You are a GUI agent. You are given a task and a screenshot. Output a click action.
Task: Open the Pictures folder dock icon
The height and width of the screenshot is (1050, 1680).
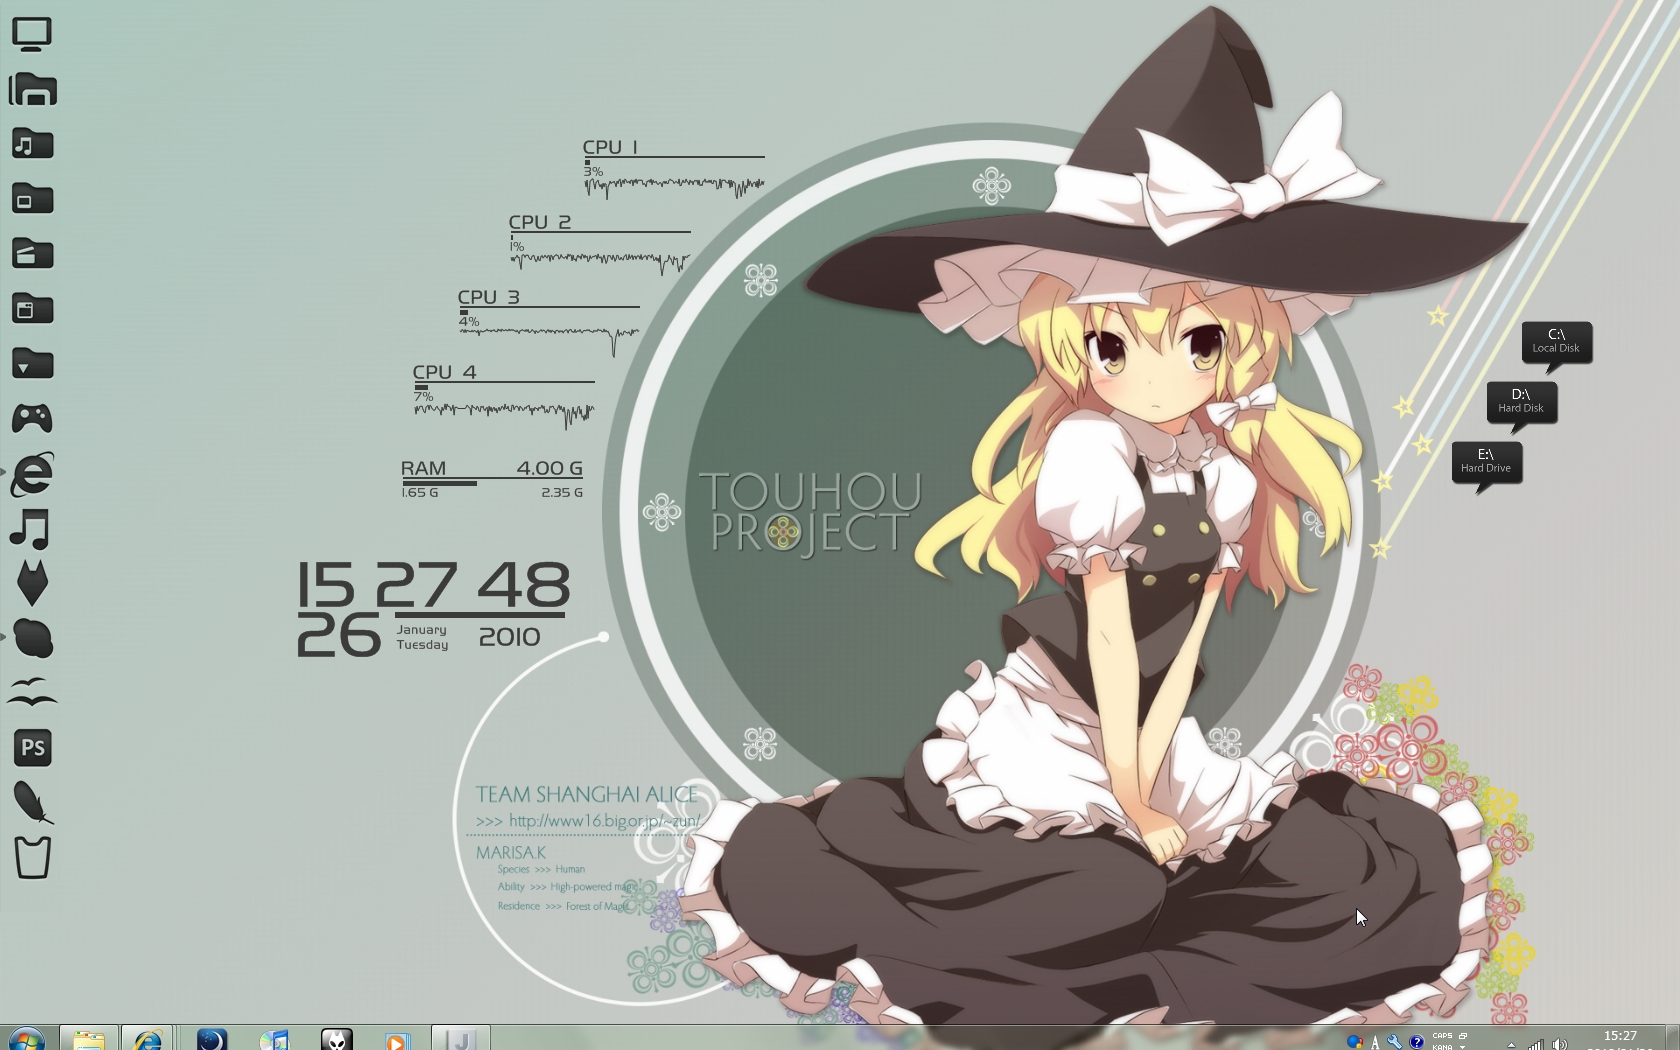click(33, 199)
